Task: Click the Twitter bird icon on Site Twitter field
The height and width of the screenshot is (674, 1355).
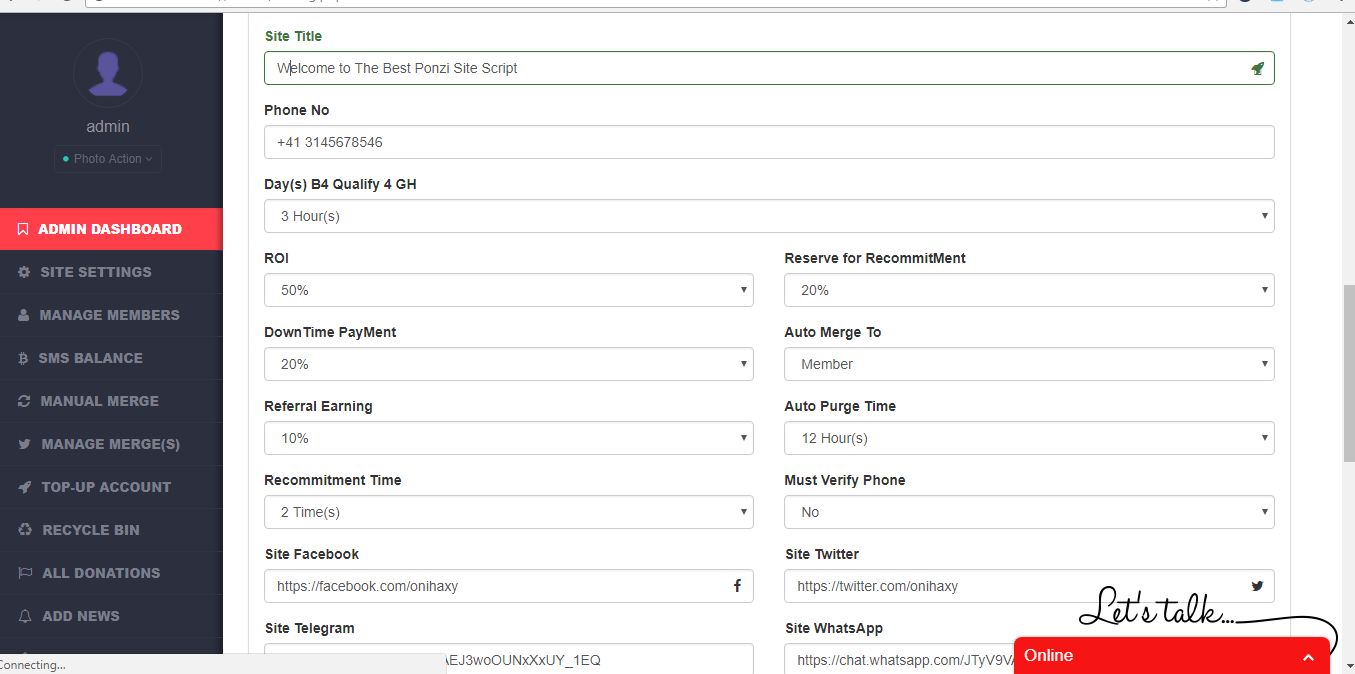Action: 1256,586
